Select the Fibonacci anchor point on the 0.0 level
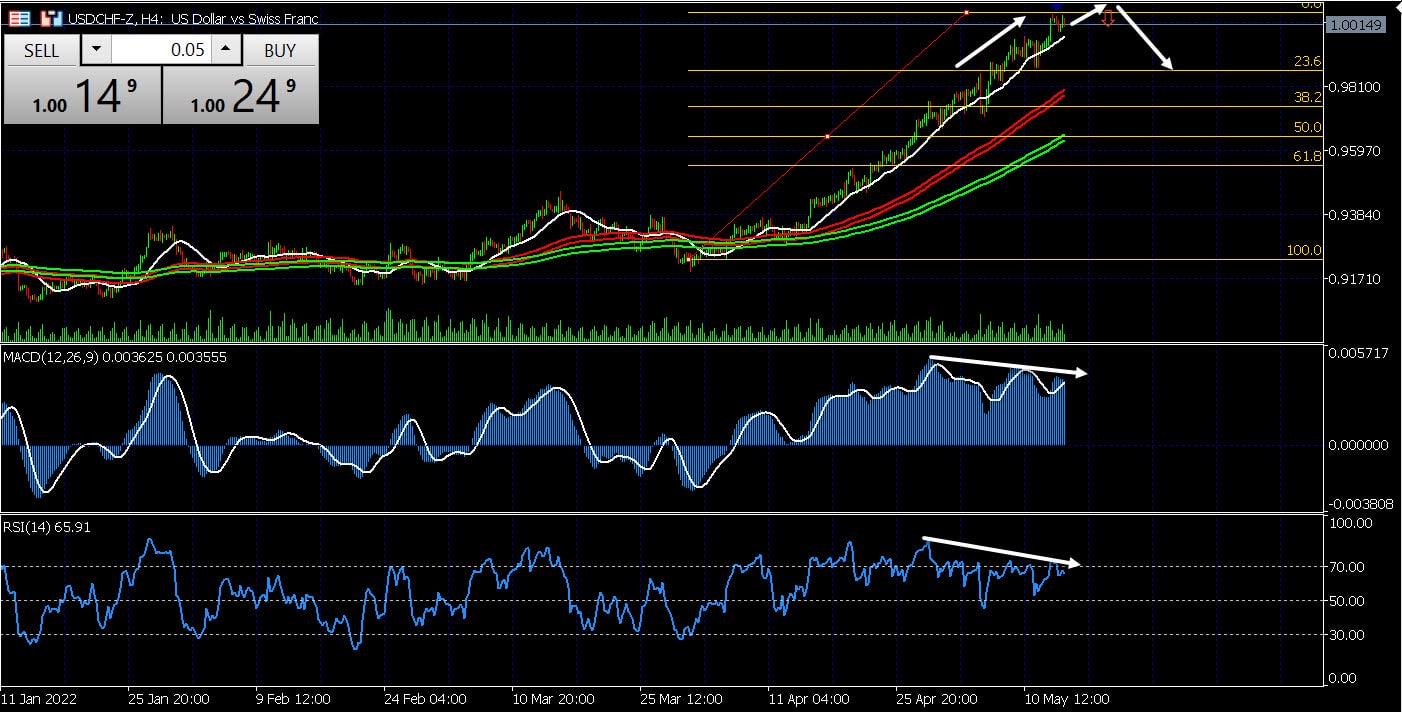Viewport: 1402px width, 712px height. (x=966, y=13)
